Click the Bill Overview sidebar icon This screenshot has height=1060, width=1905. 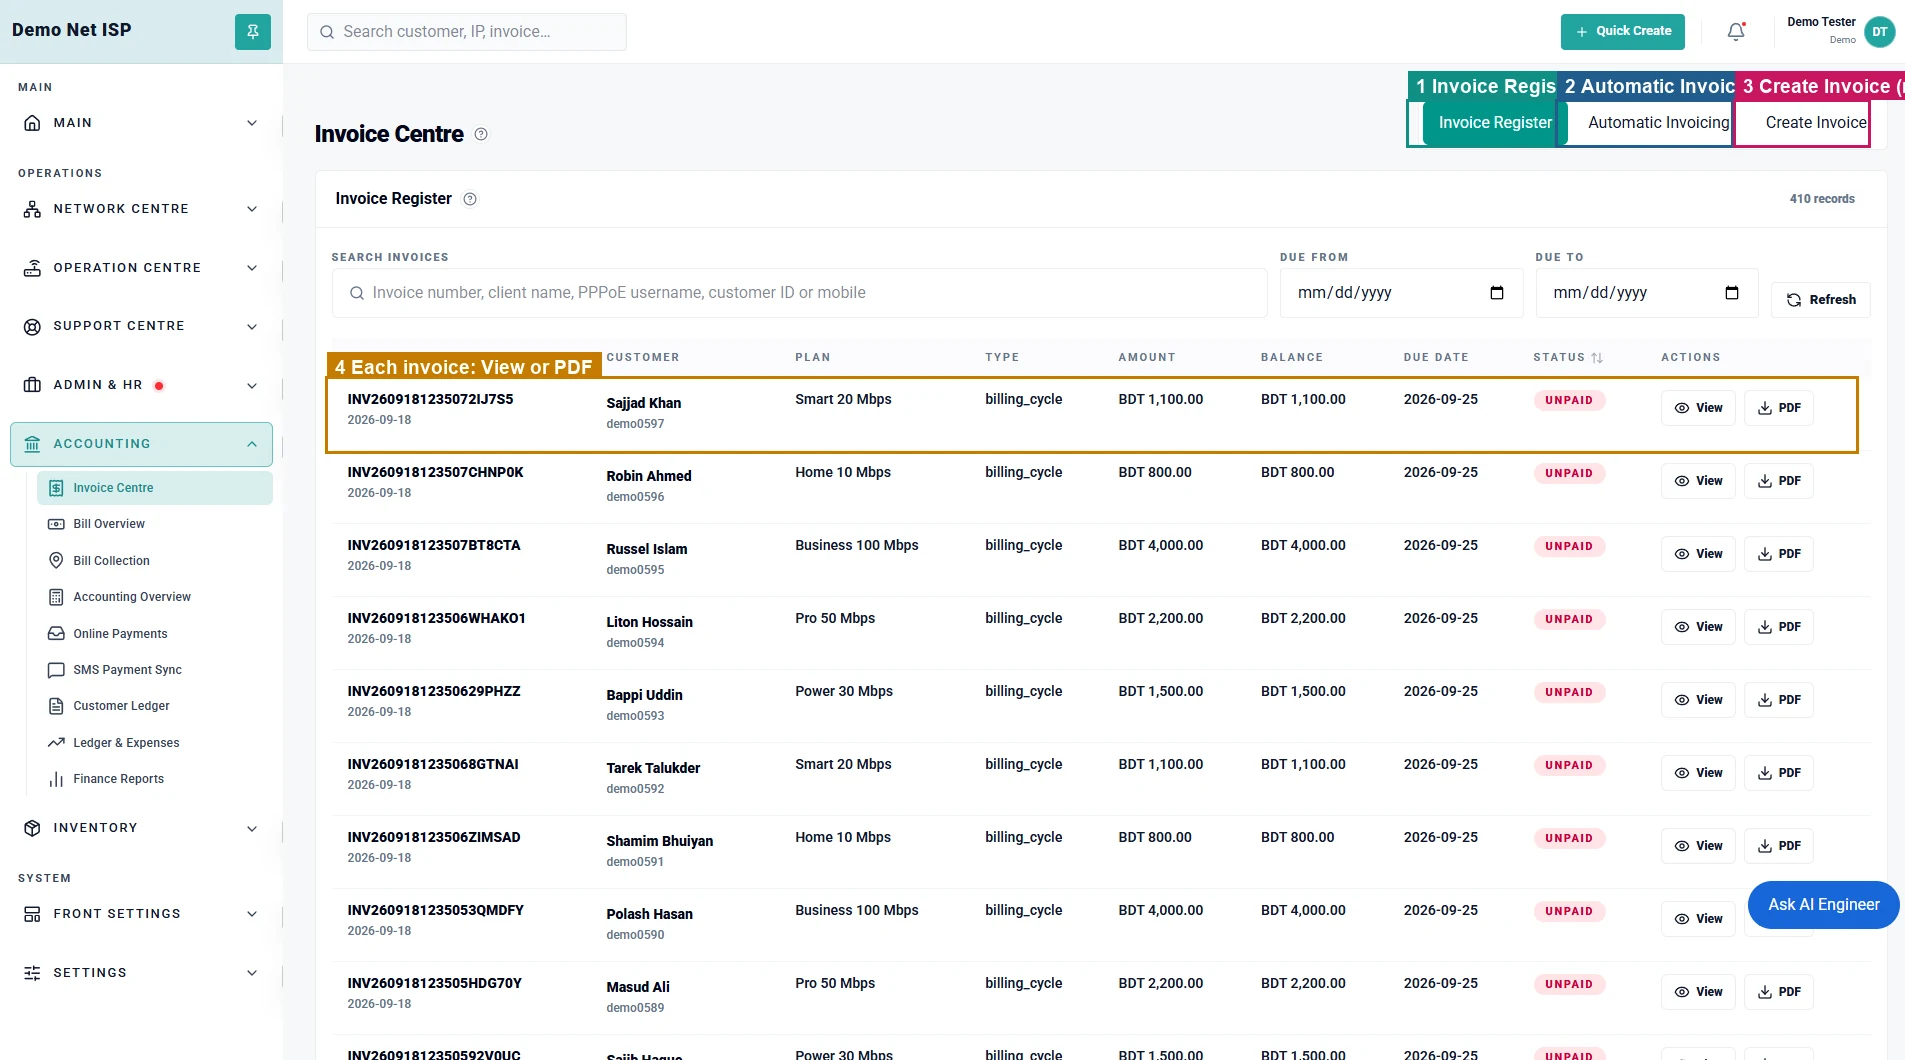tap(56, 524)
